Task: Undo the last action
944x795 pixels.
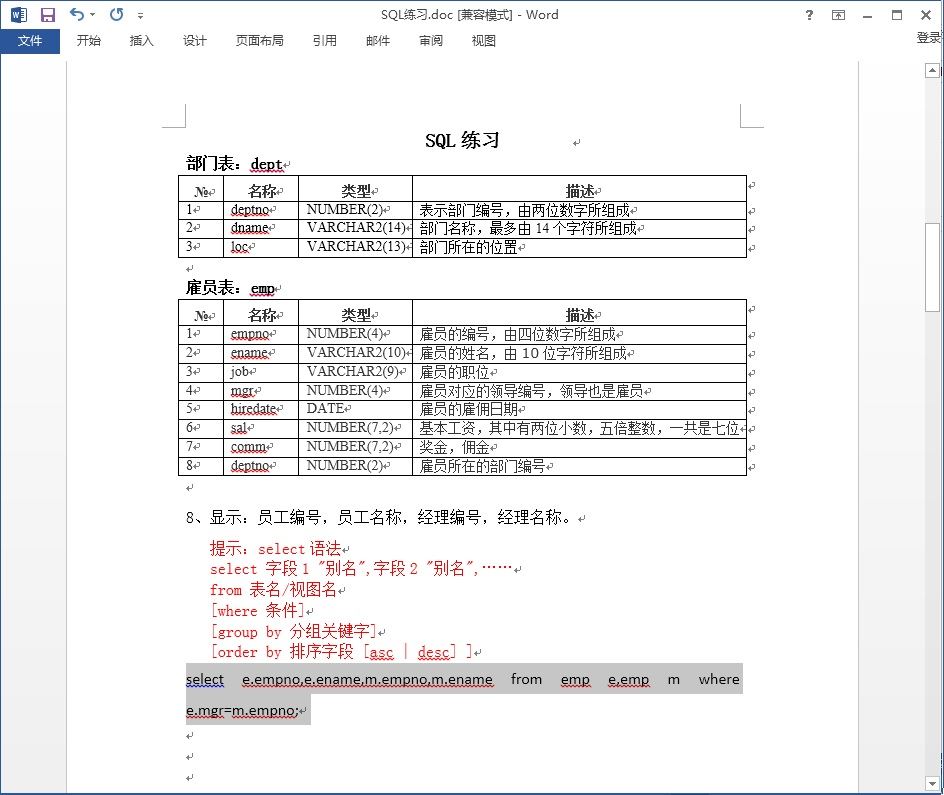Action: click(x=76, y=14)
